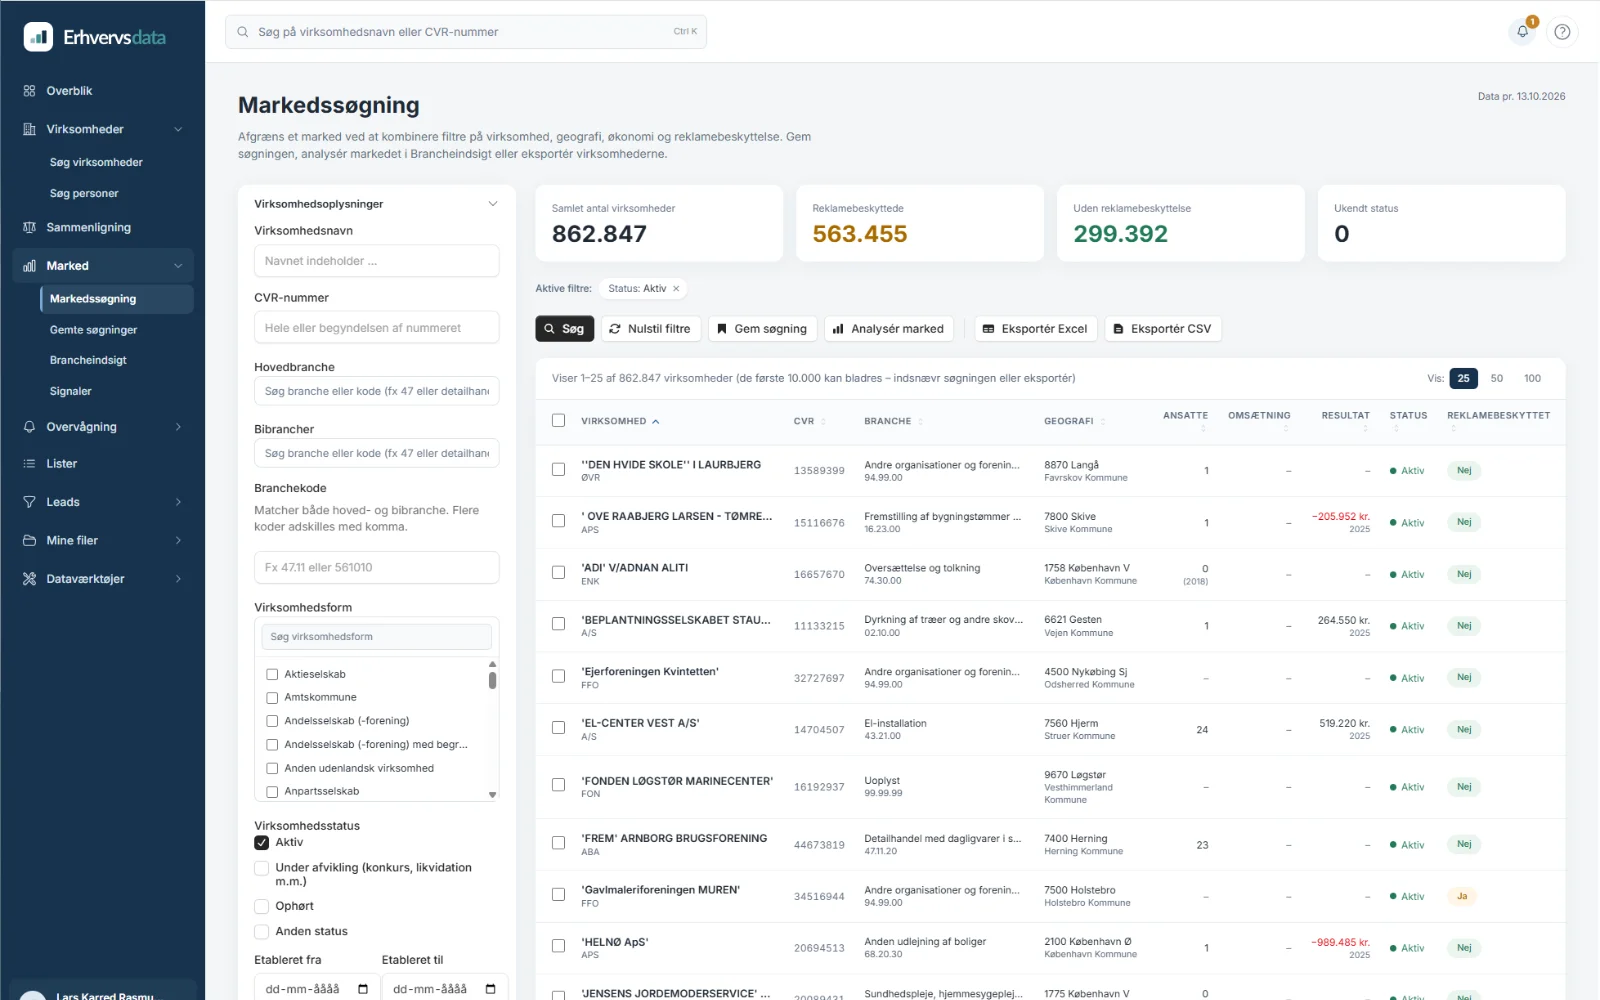Image resolution: width=1600 pixels, height=1000 pixels.
Task: Remove the Status: Aktiv filter chip
Action: click(x=676, y=289)
